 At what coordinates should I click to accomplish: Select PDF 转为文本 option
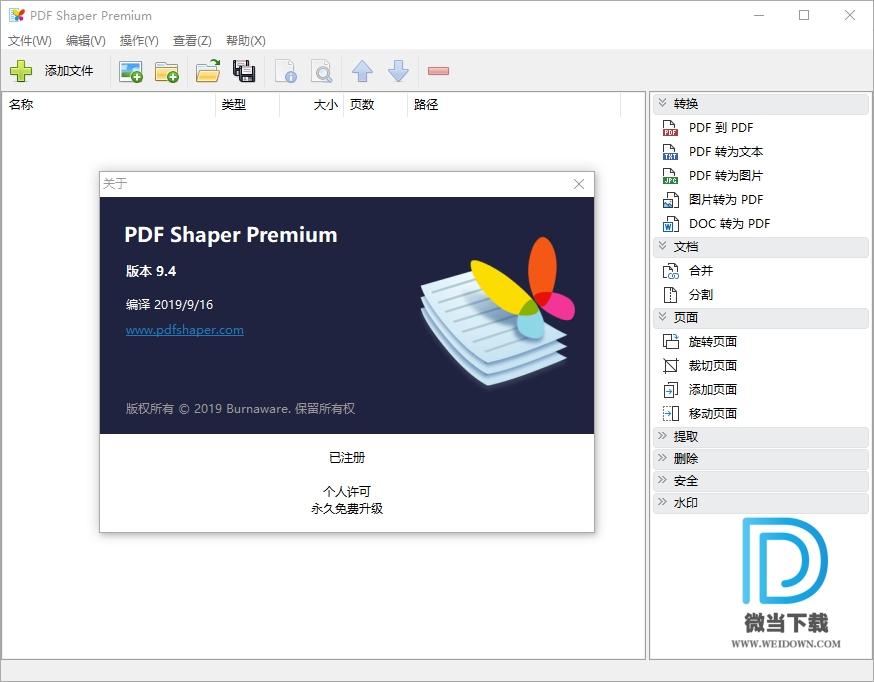click(725, 152)
